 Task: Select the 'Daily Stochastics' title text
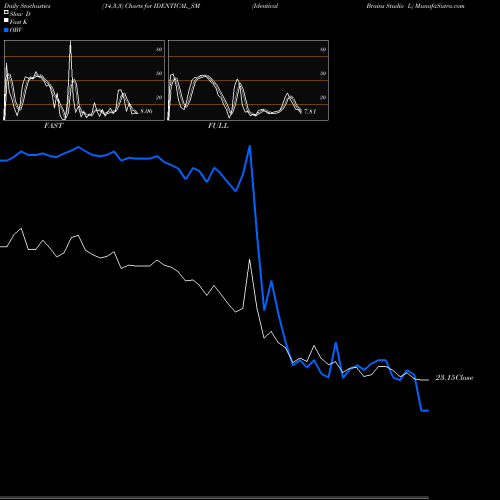point(27,6)
